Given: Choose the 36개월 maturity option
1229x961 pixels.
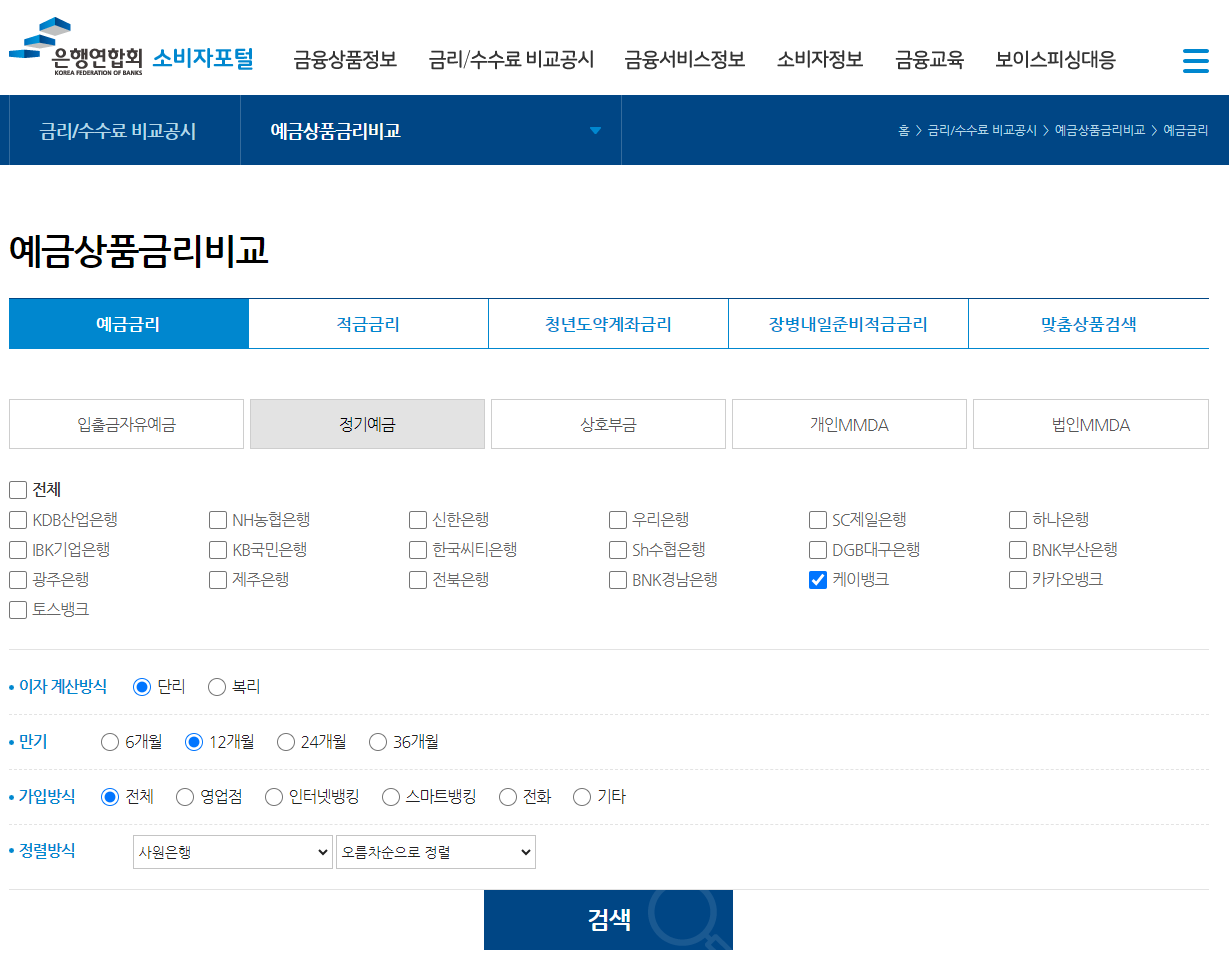Looking at the screenshot, I should pyautogui.click(x=378, y=742).
